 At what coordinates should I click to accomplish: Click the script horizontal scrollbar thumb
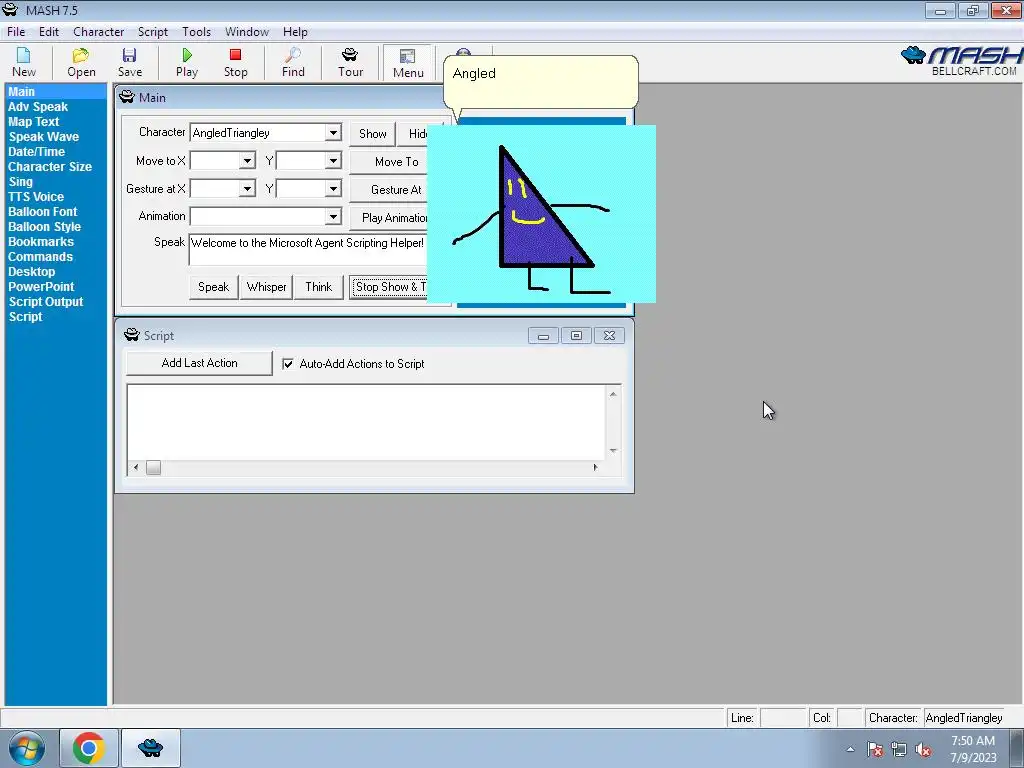pos(153,468)
